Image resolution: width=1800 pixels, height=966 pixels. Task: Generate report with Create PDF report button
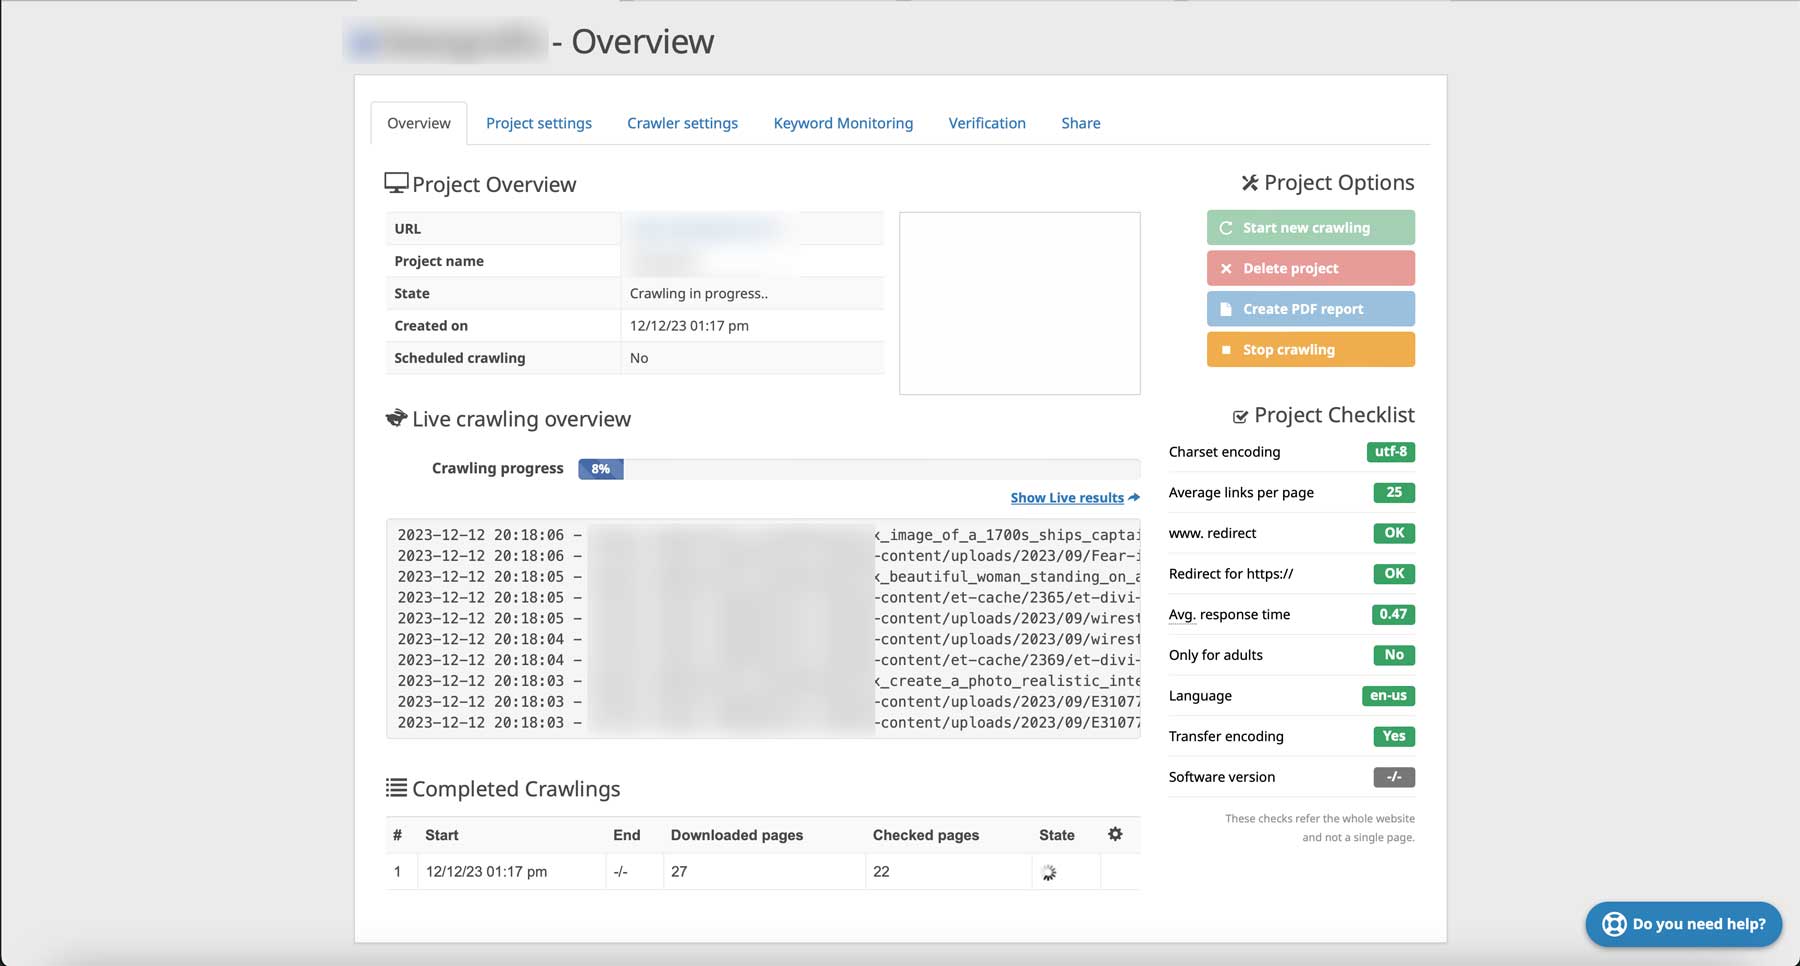click(x=1310, y=309)
